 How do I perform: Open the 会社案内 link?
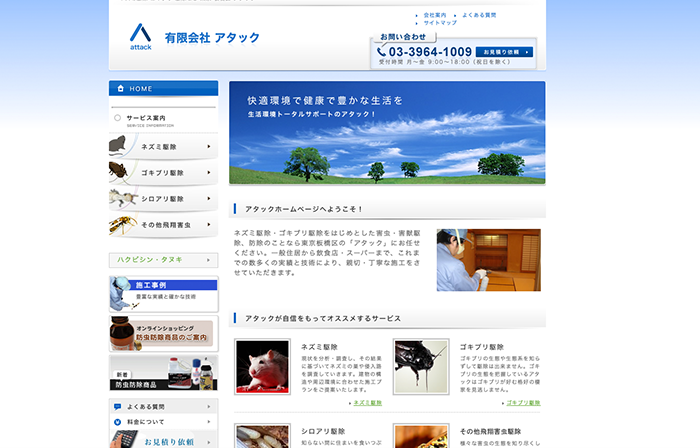pyautogui.click(x=434, y=15)
